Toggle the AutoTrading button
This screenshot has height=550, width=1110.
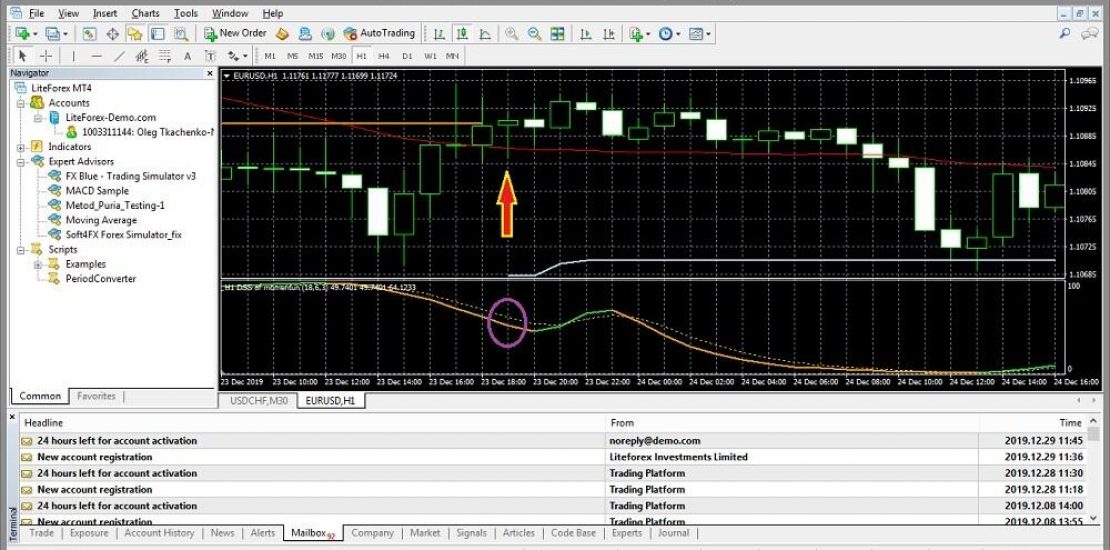[379, 33]
